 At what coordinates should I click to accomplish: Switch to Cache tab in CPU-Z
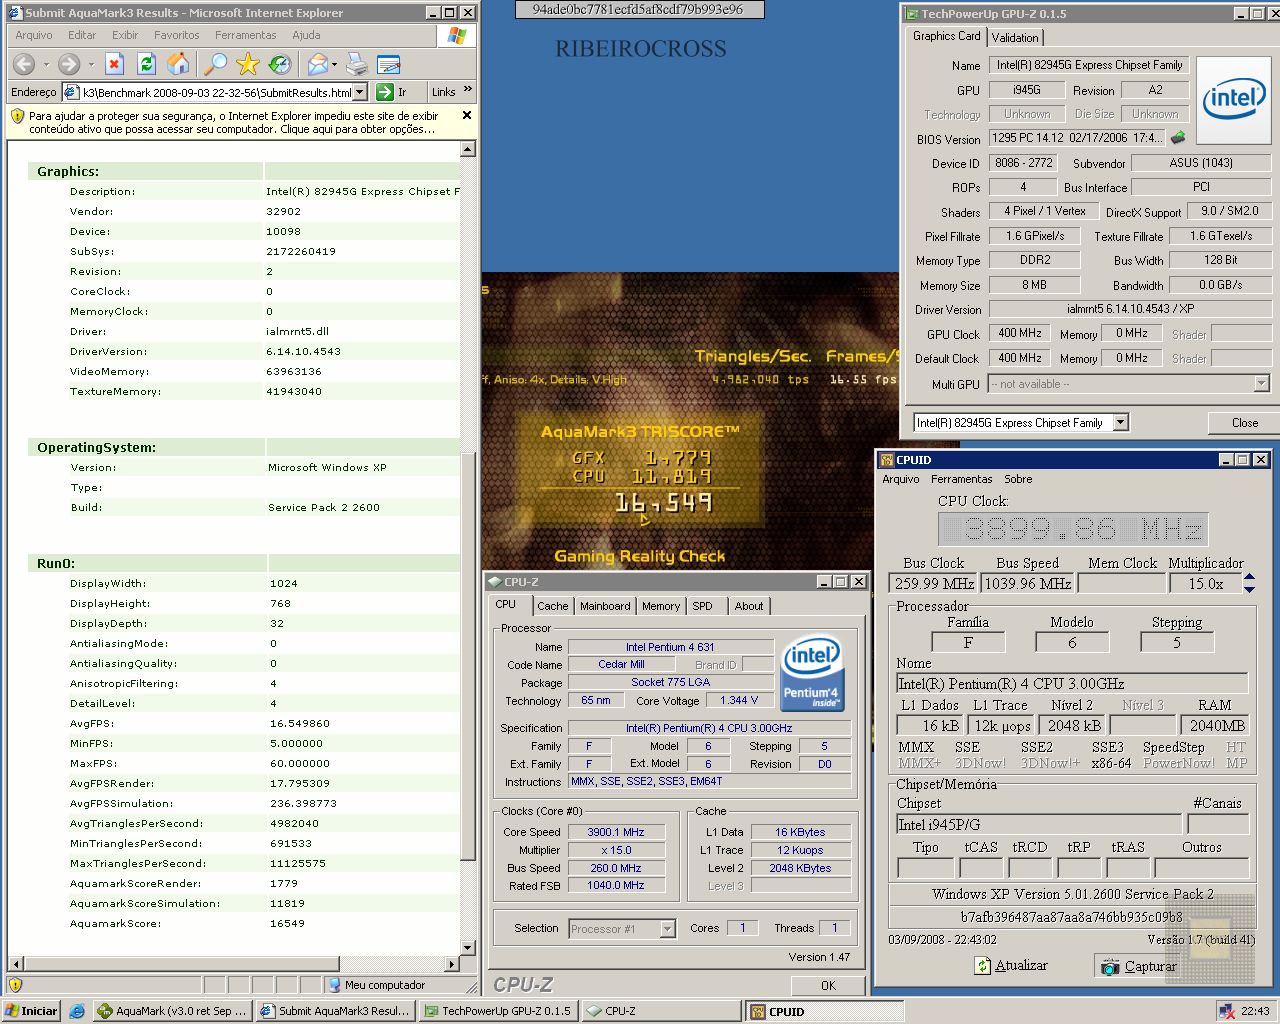coord(552,606)
